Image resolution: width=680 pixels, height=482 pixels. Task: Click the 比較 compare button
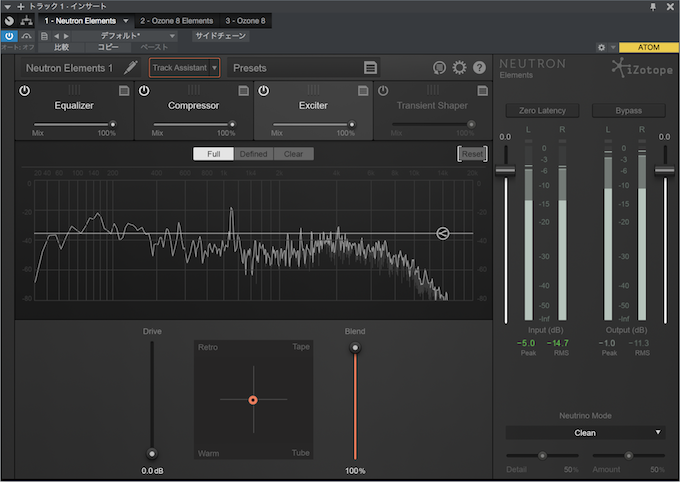61,47
